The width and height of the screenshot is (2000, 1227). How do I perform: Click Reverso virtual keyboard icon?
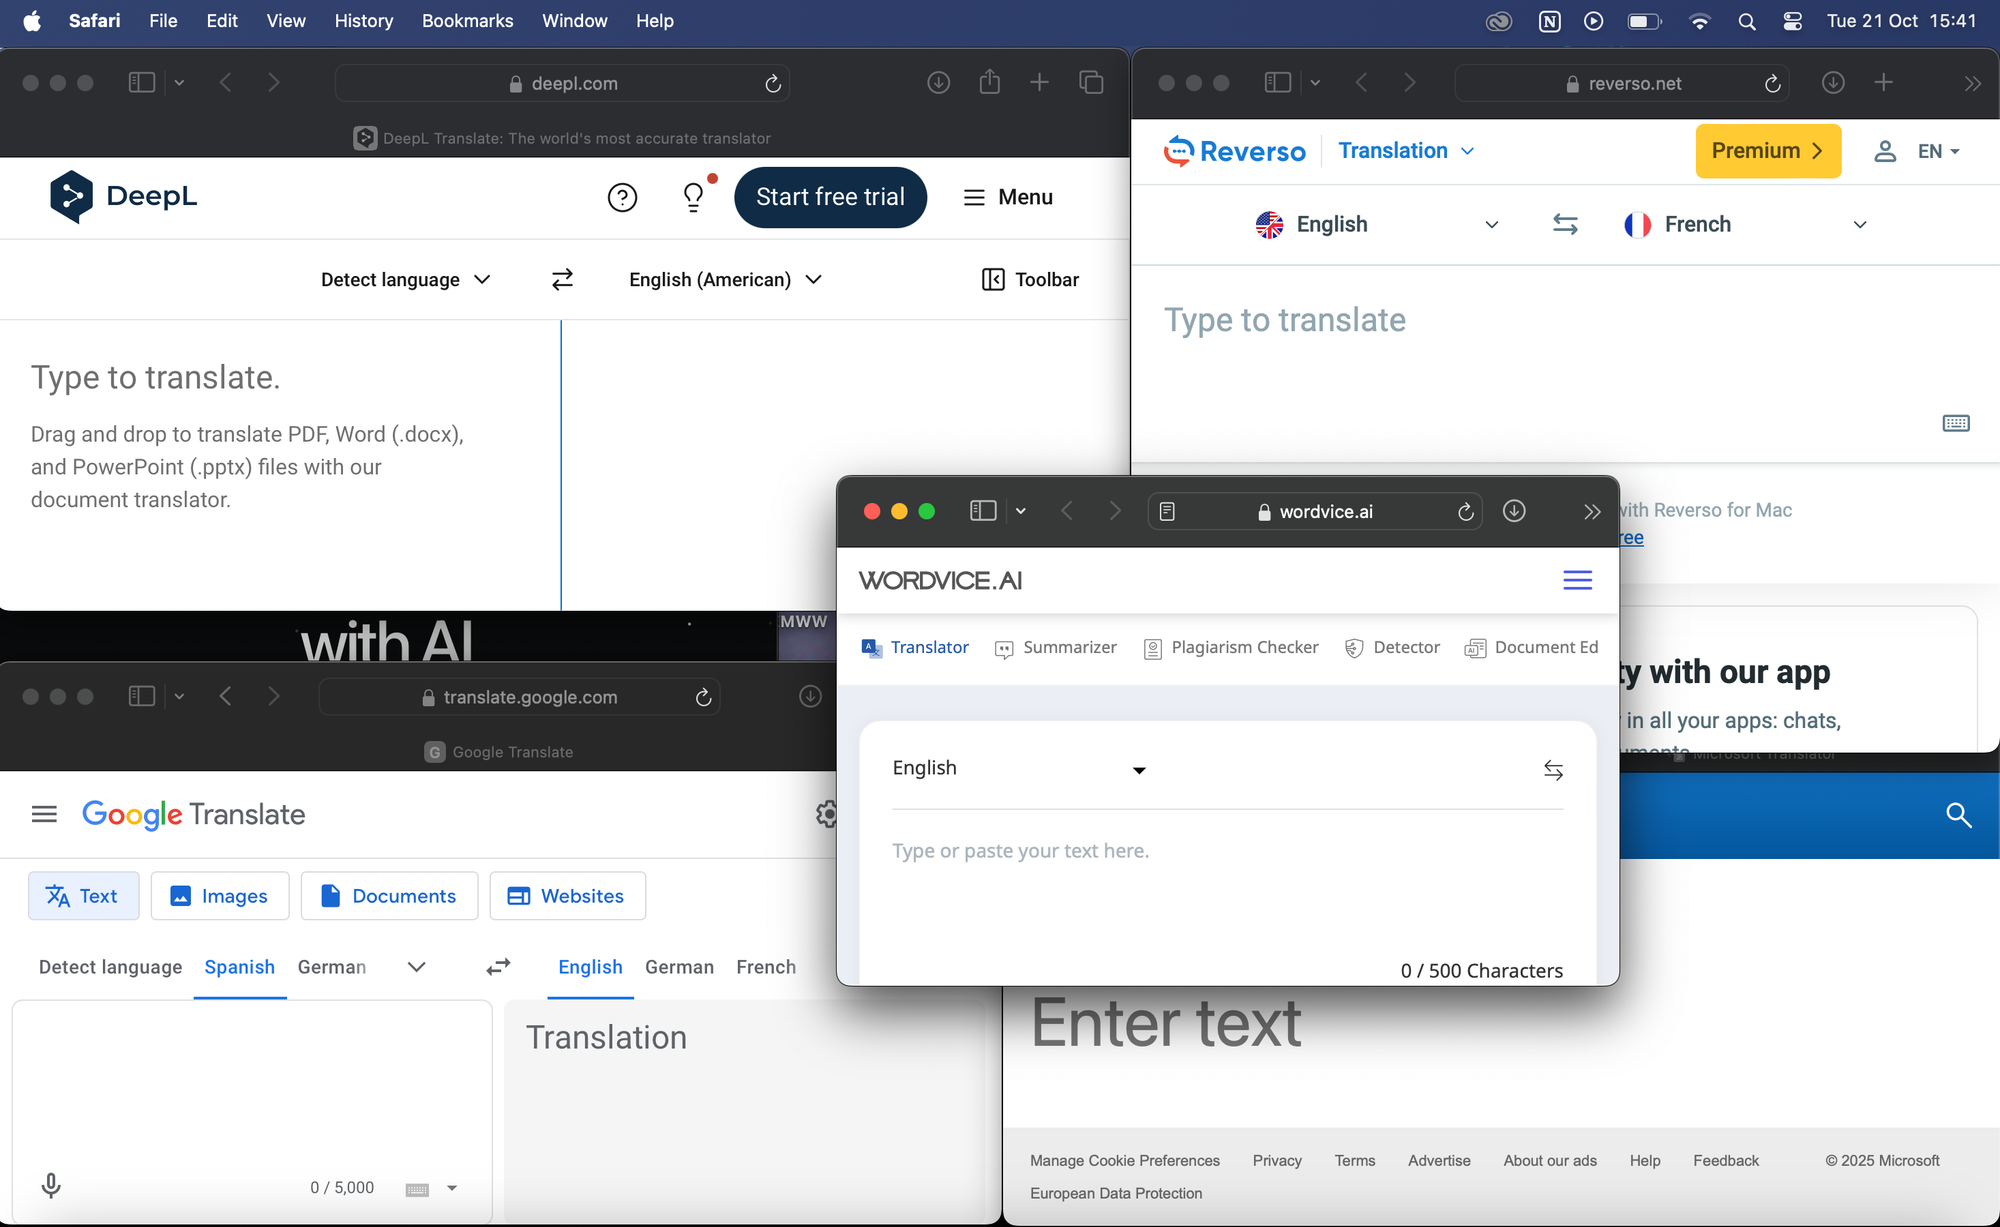point(1955,423)
